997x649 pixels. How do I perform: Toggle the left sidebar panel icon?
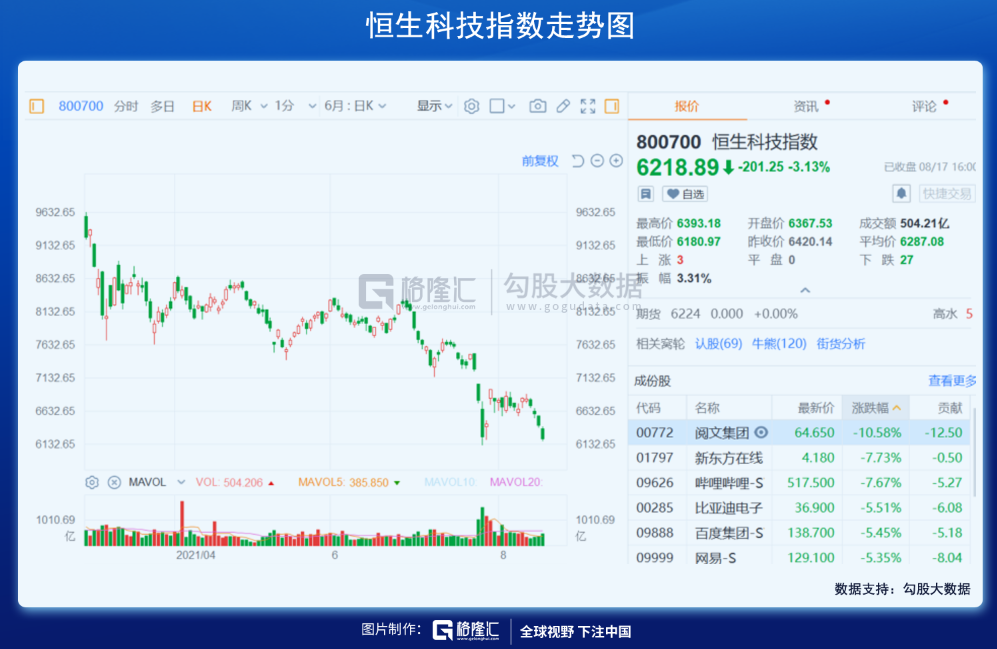[36, 106]
